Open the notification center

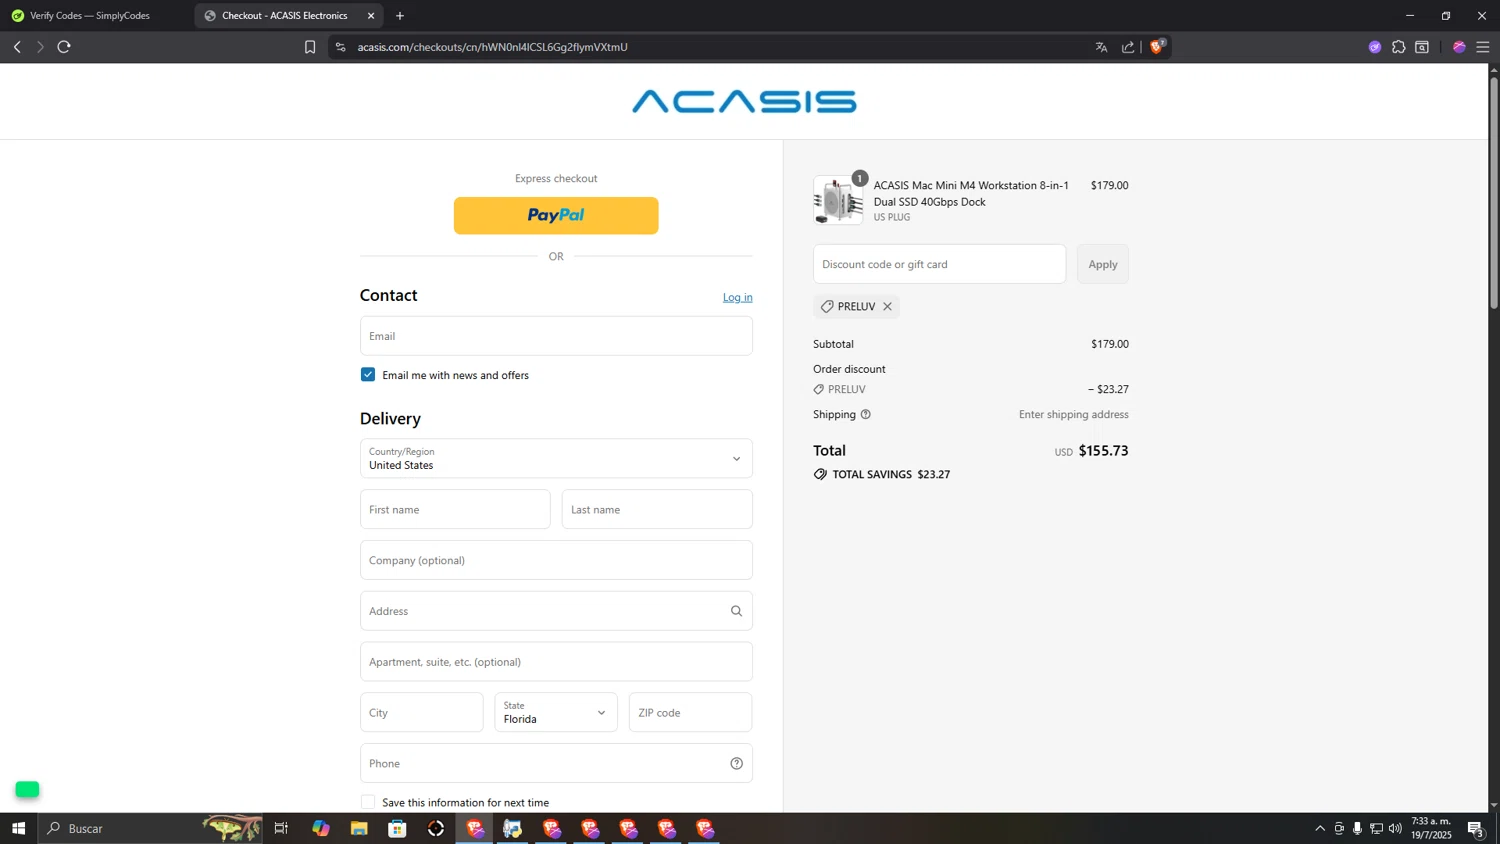pyautogui.click(x=1476, y=828)
